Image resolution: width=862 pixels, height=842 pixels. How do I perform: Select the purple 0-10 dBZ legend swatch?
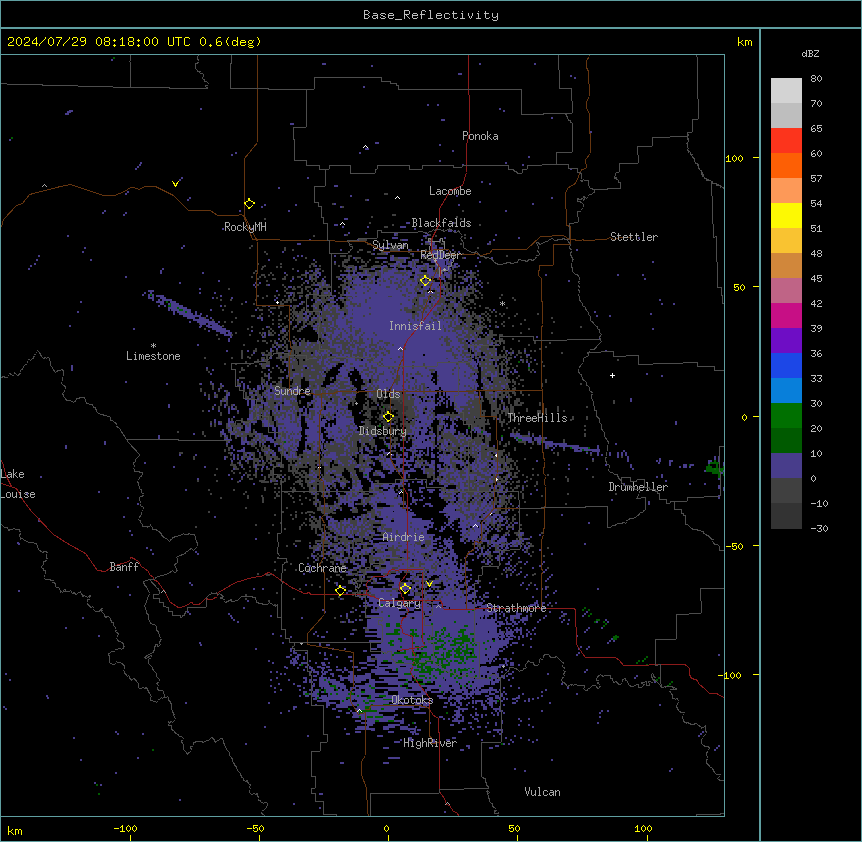coord(786,466)
